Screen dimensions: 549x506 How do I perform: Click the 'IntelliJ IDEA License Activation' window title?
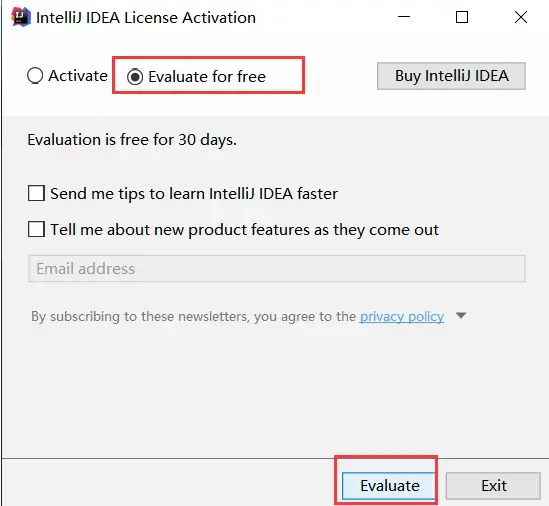tap(146, 18)
